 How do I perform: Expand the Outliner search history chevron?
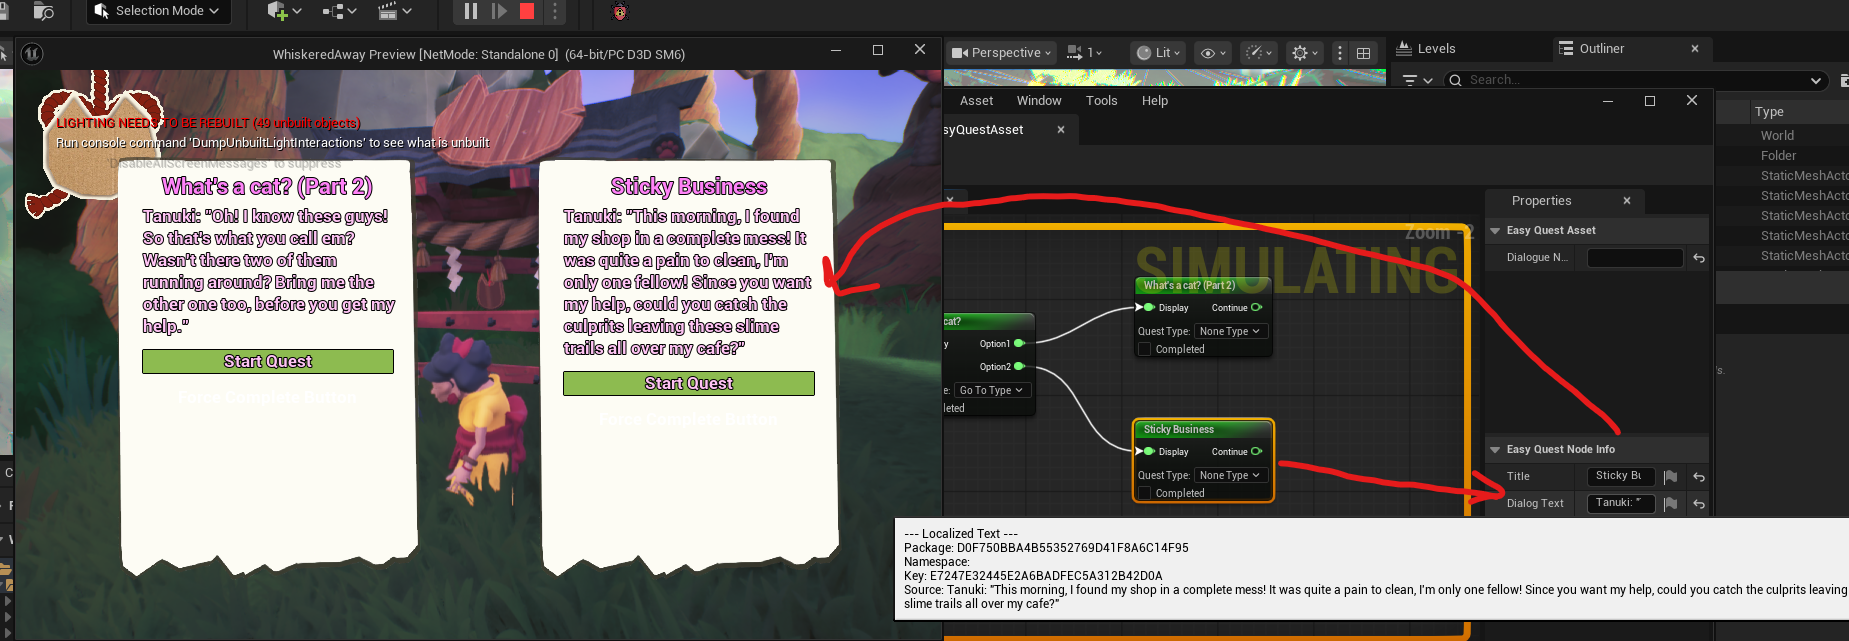(1816, 80)
